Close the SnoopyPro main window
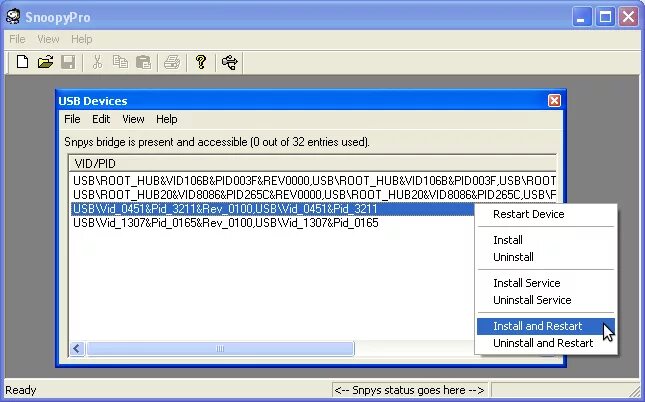This screenshot has width=645, height=402. point(629,17)
